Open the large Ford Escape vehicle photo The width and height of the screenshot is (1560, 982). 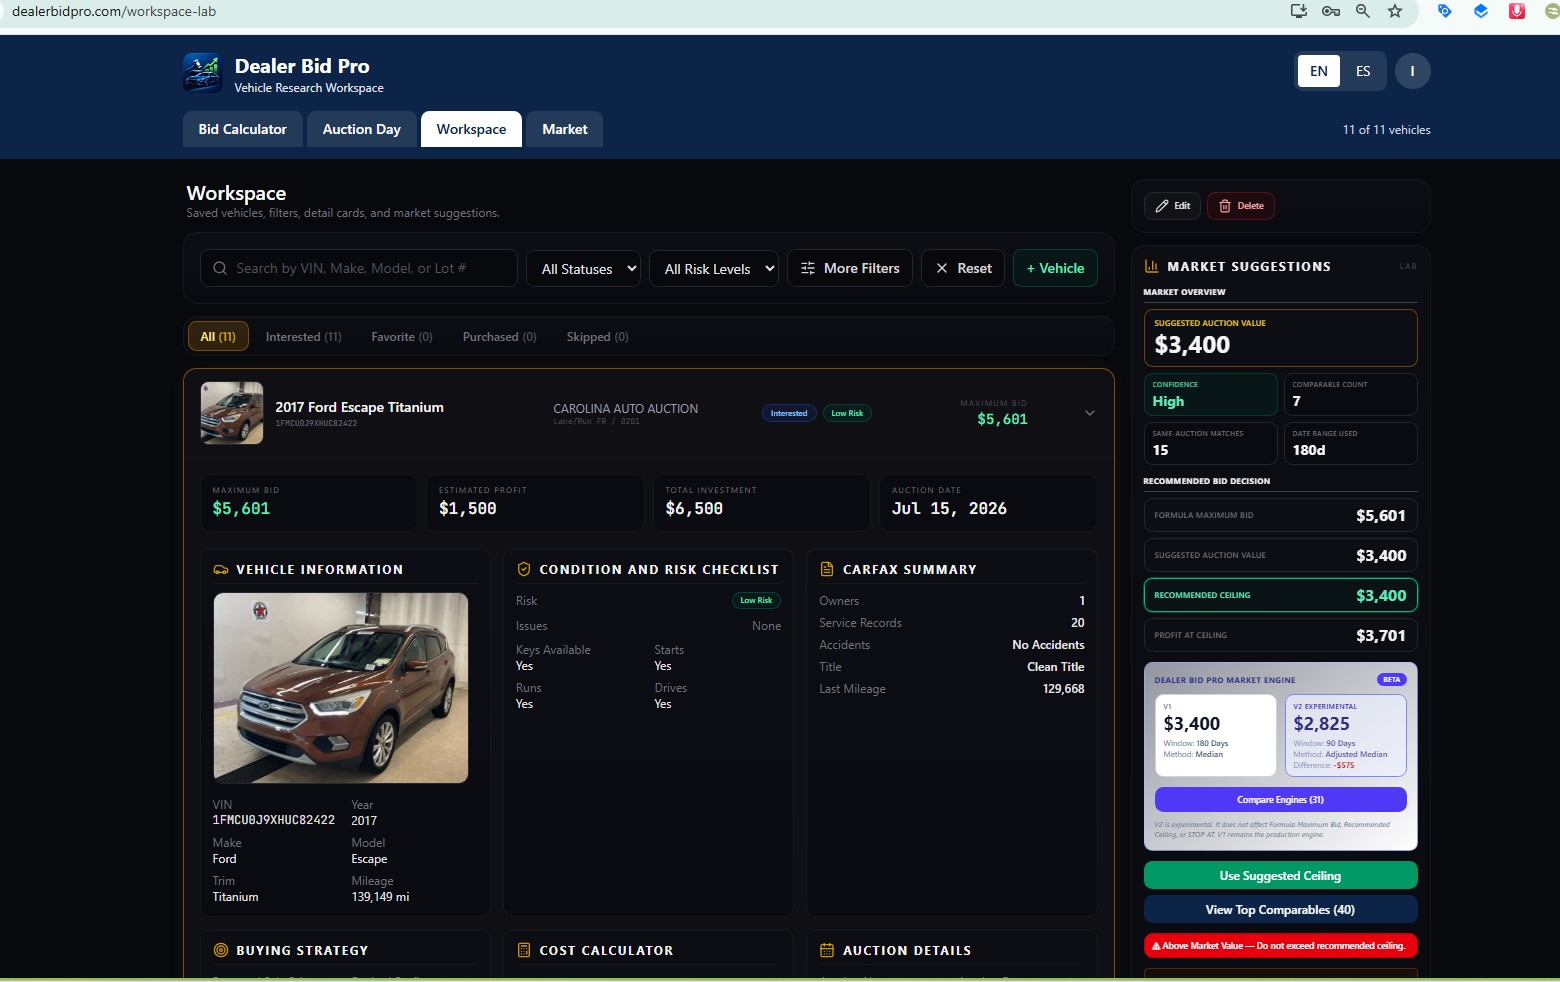click(x=341, y=688)
